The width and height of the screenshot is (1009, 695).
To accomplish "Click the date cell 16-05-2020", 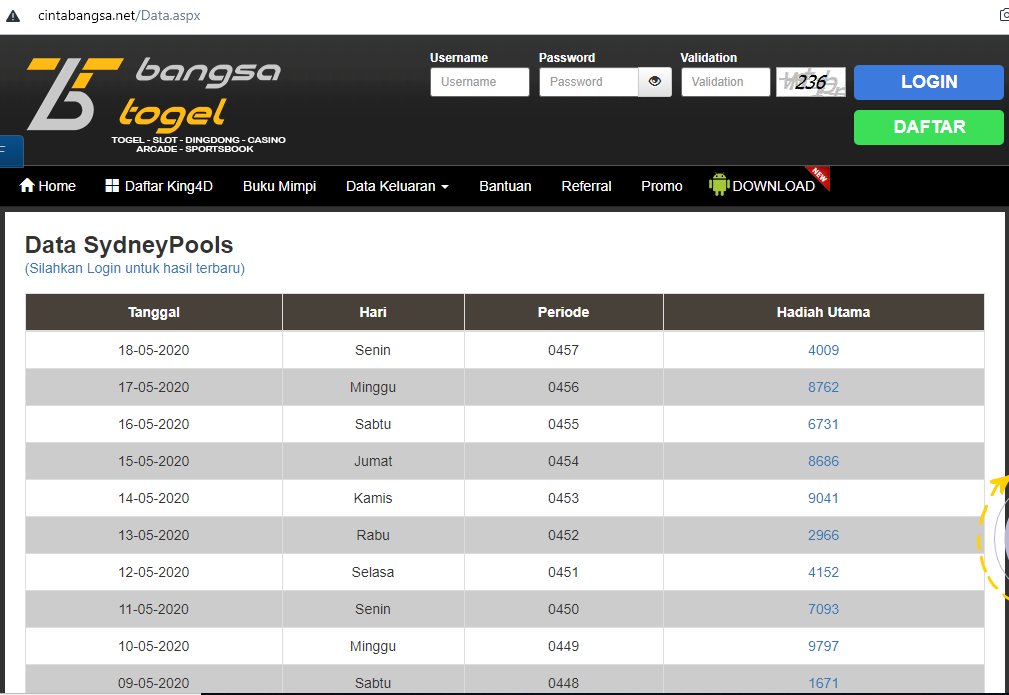I will 154,424.
